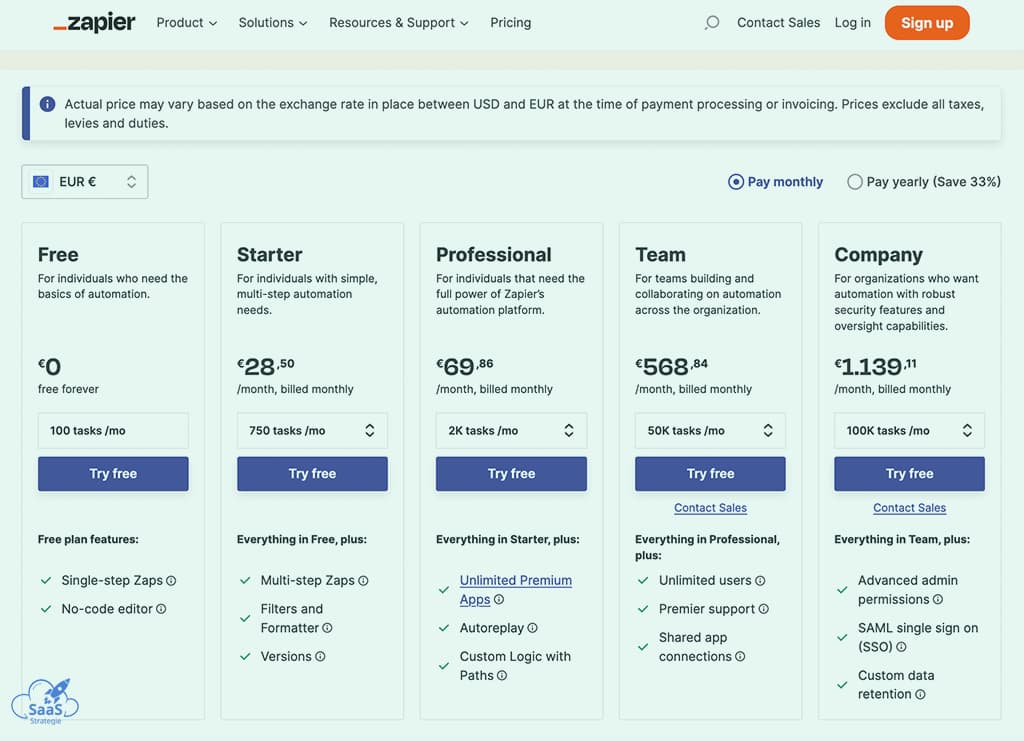
Task: Click info icon next to Unlimited Premium Apps
Action: [x=499, y=599]
